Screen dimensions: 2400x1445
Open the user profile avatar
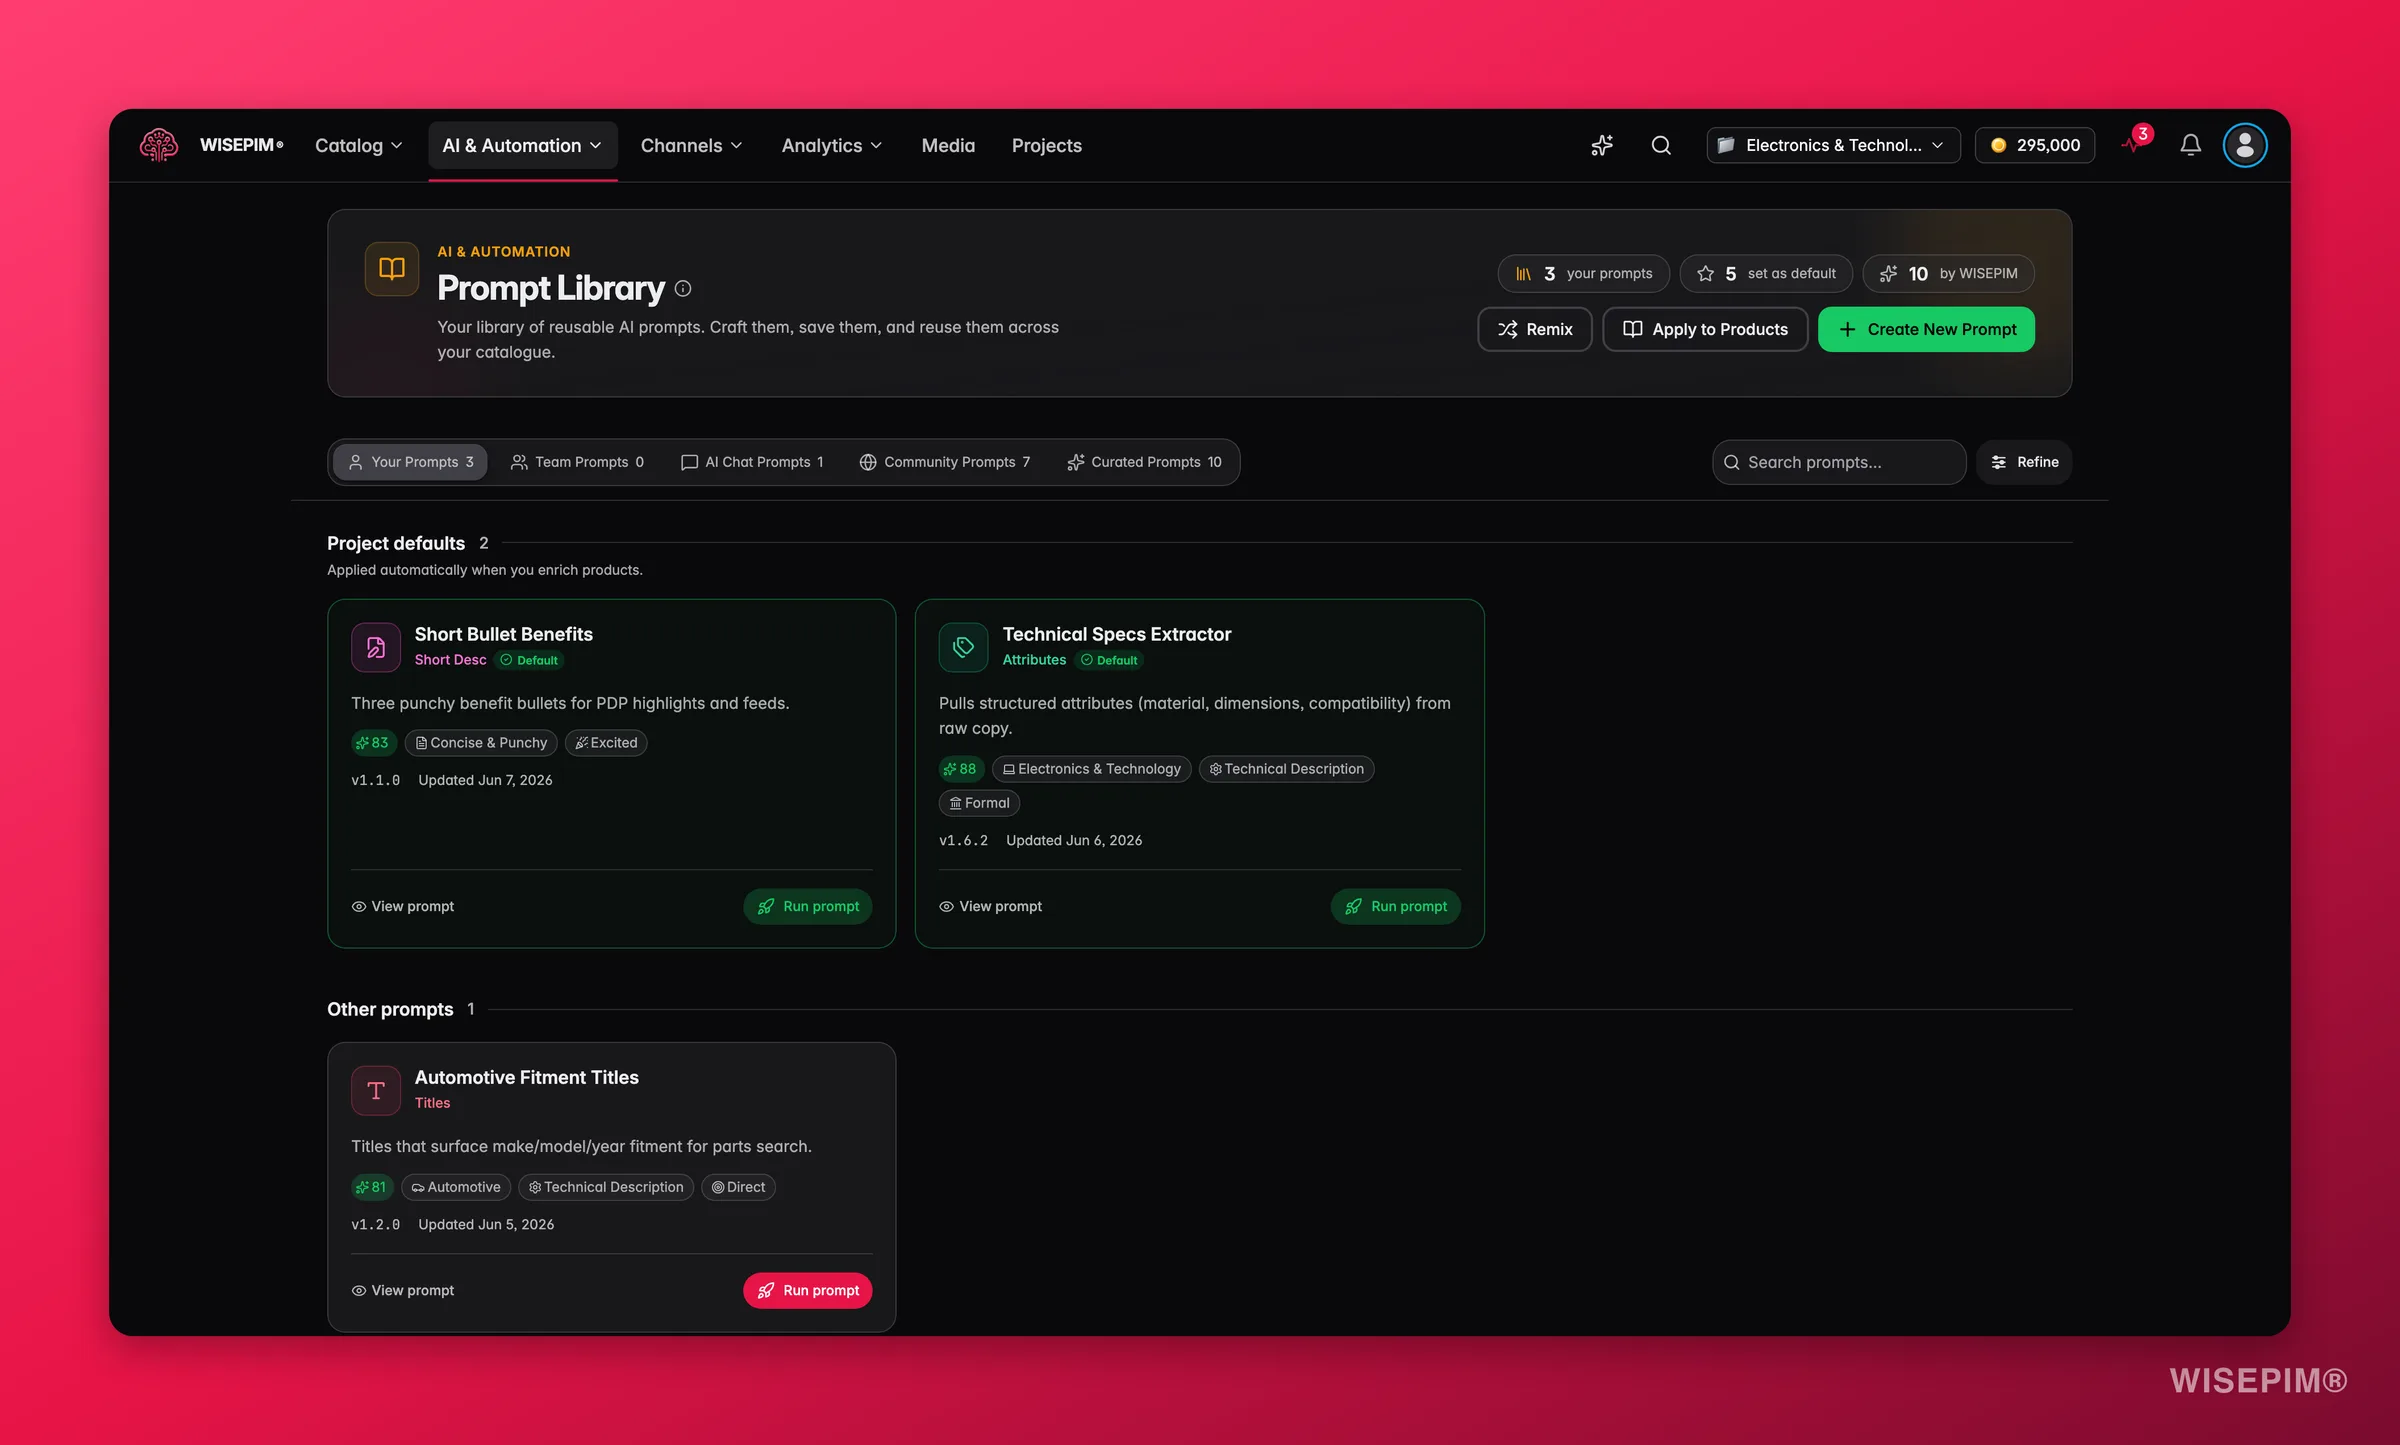[x=2245, y=145]
